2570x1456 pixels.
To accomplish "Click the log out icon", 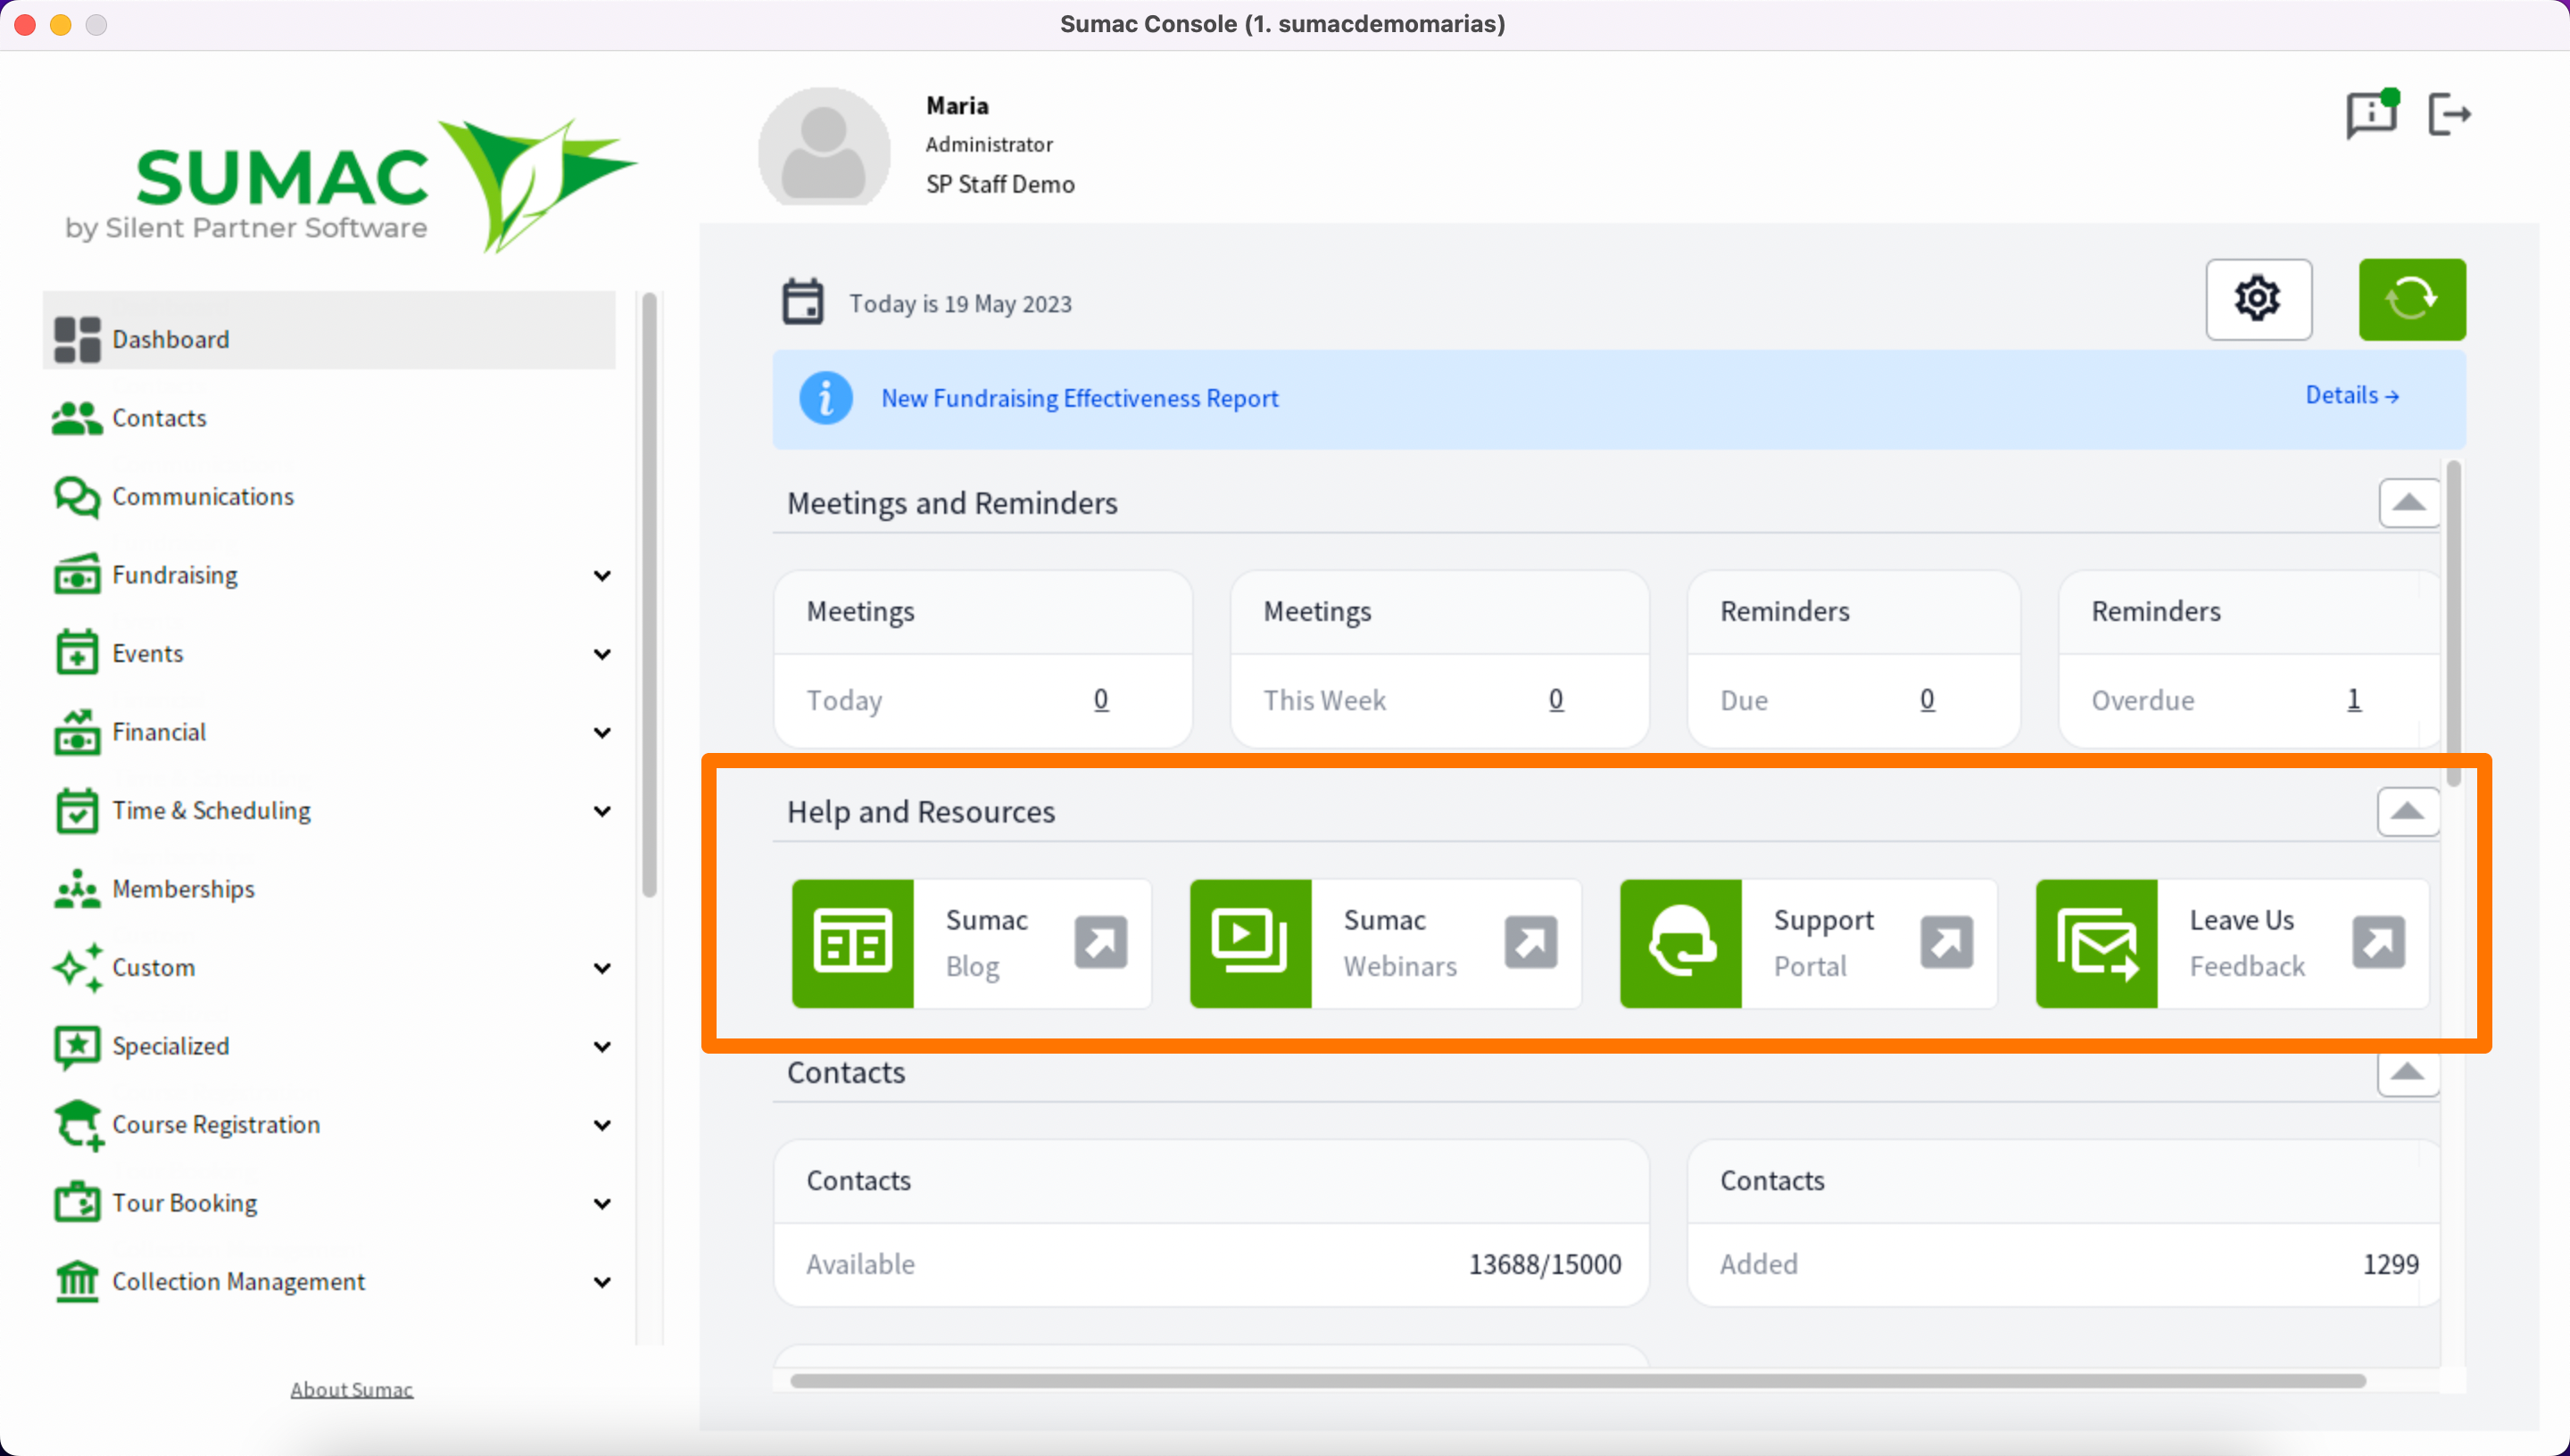I will coord(2450,114).
